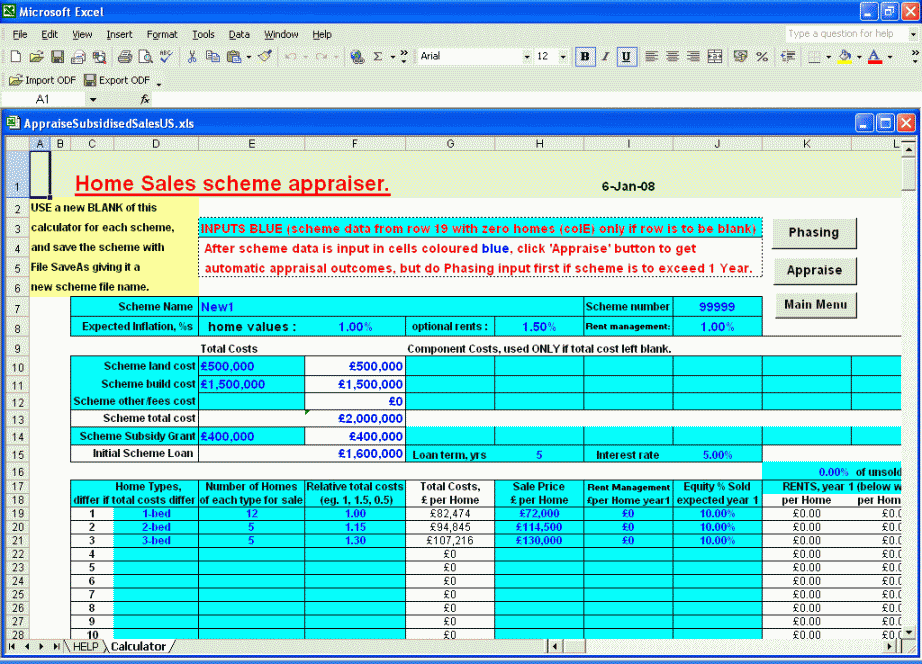This screenshot has height=664, width=922.
Task: Click the Print toolbar icon
Action: coord(125,56)
